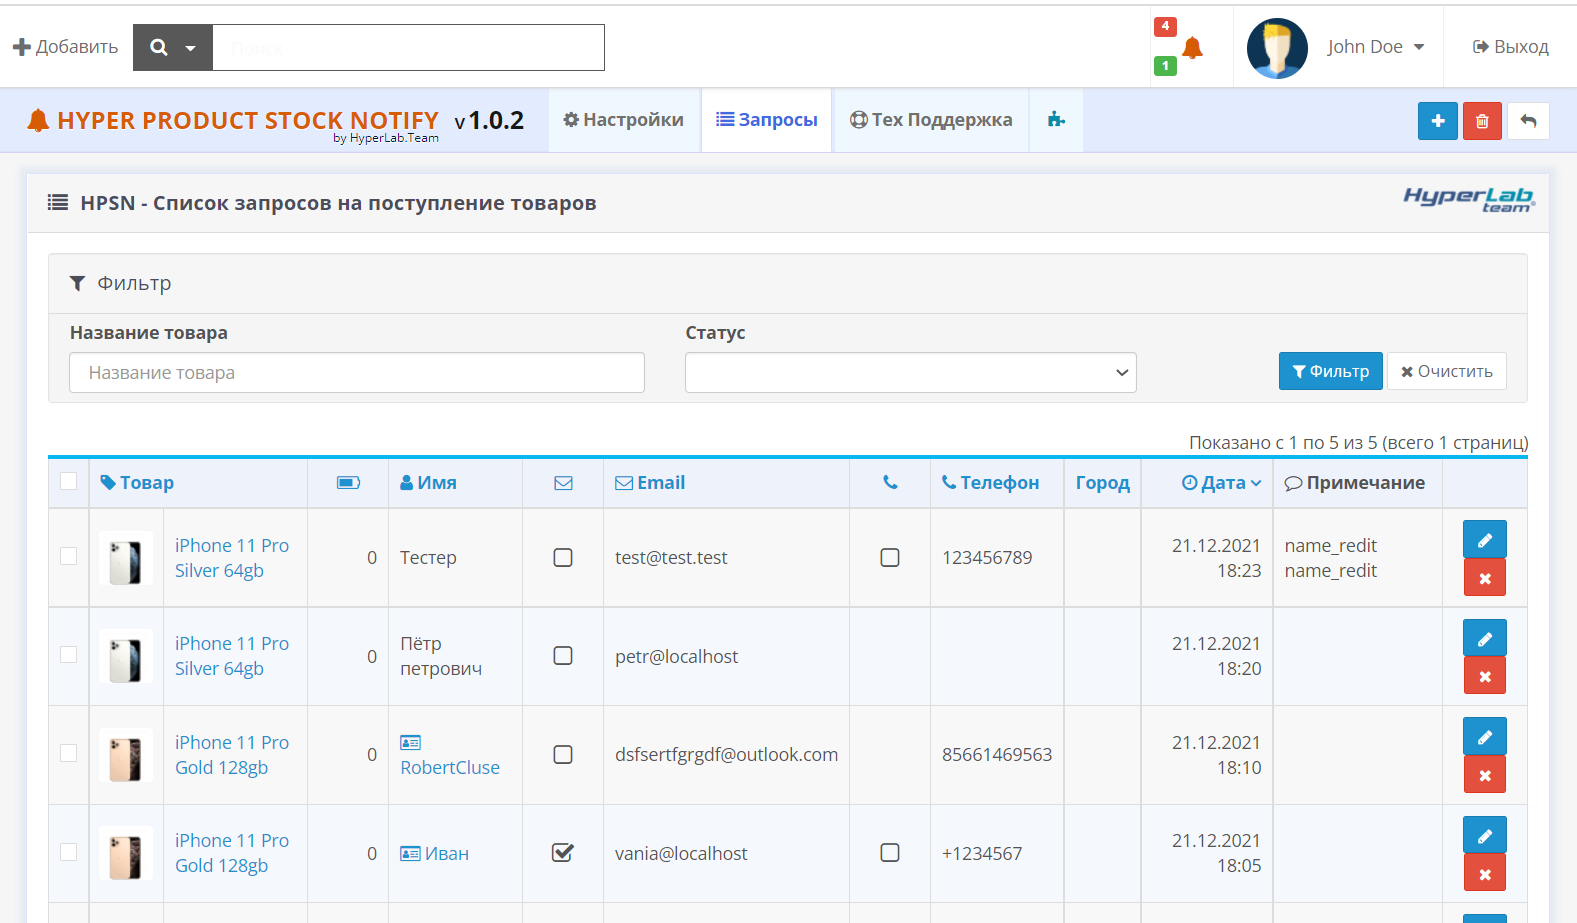The height and width of the screenshot is (923, 1577).
Task: Click the back arrow button
Action: 1528,121
